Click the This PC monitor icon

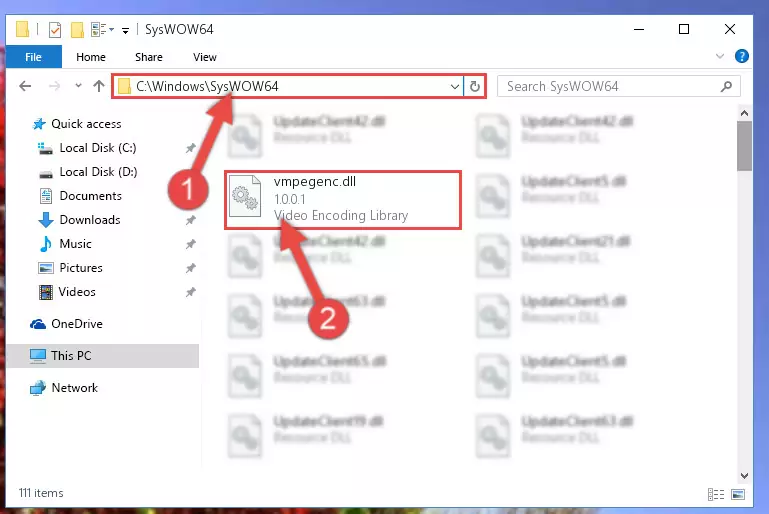pos(38,356)
